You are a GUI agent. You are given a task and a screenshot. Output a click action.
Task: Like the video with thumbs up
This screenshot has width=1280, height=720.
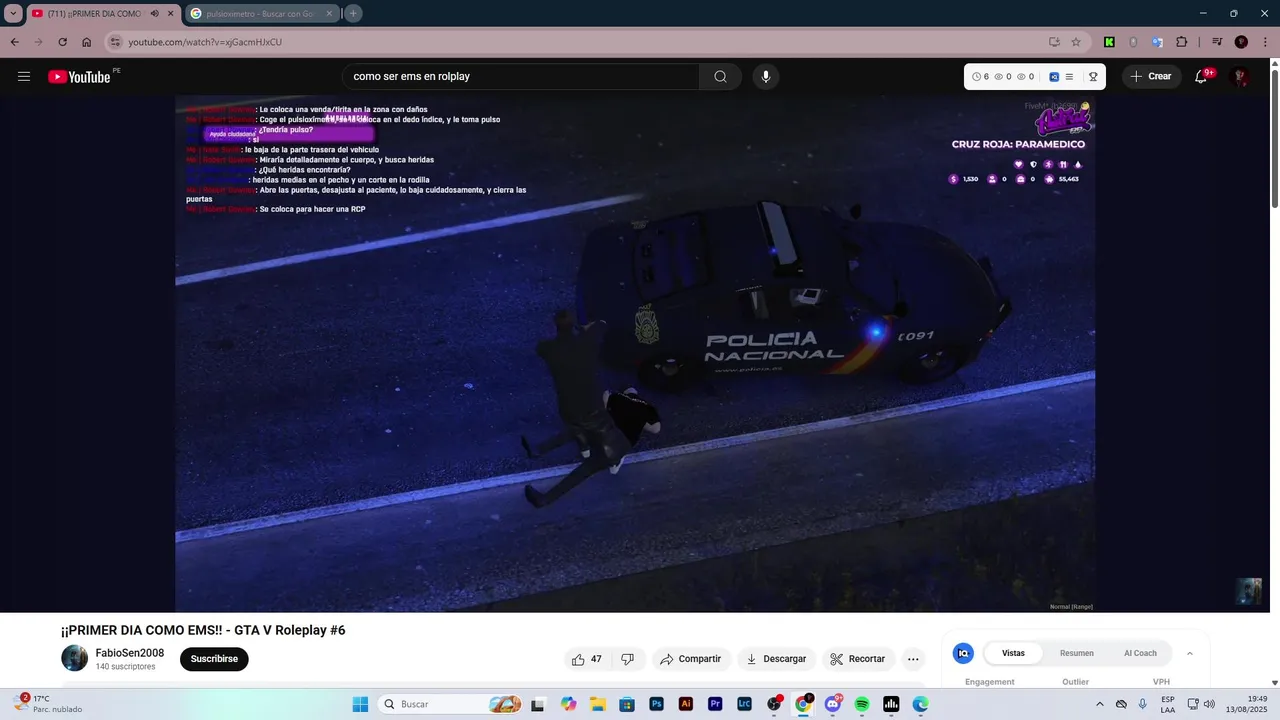(587, 659)
